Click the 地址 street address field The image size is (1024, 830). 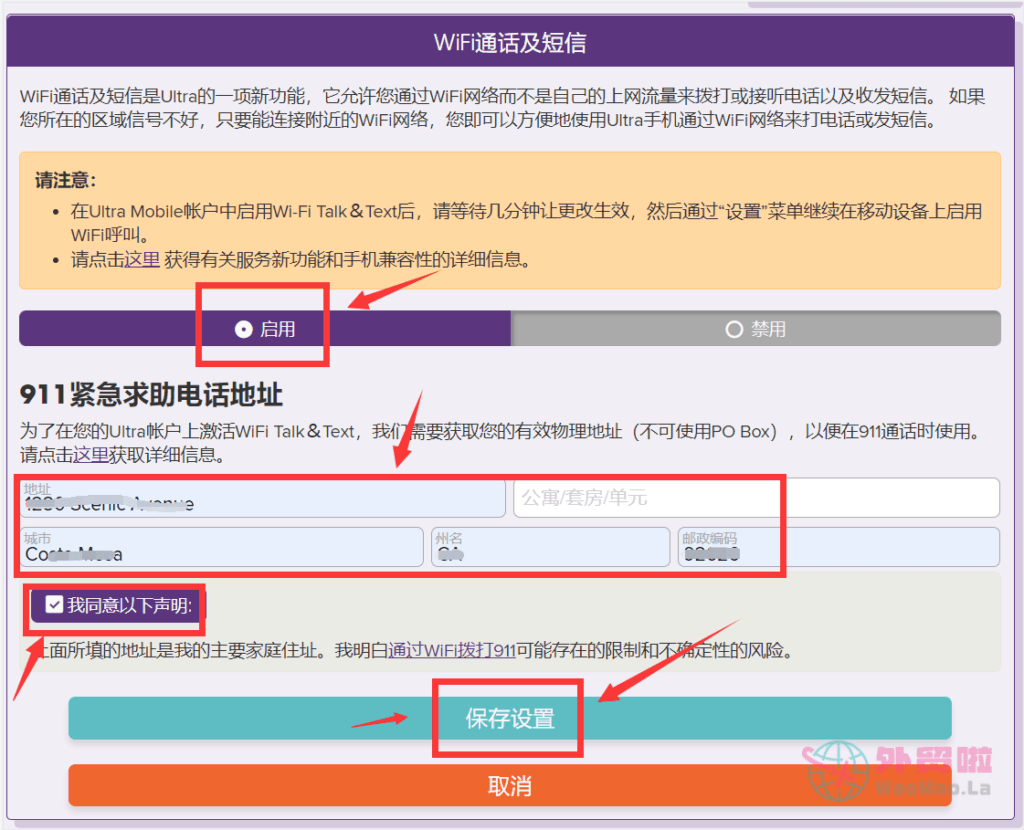tap(262, 498)
